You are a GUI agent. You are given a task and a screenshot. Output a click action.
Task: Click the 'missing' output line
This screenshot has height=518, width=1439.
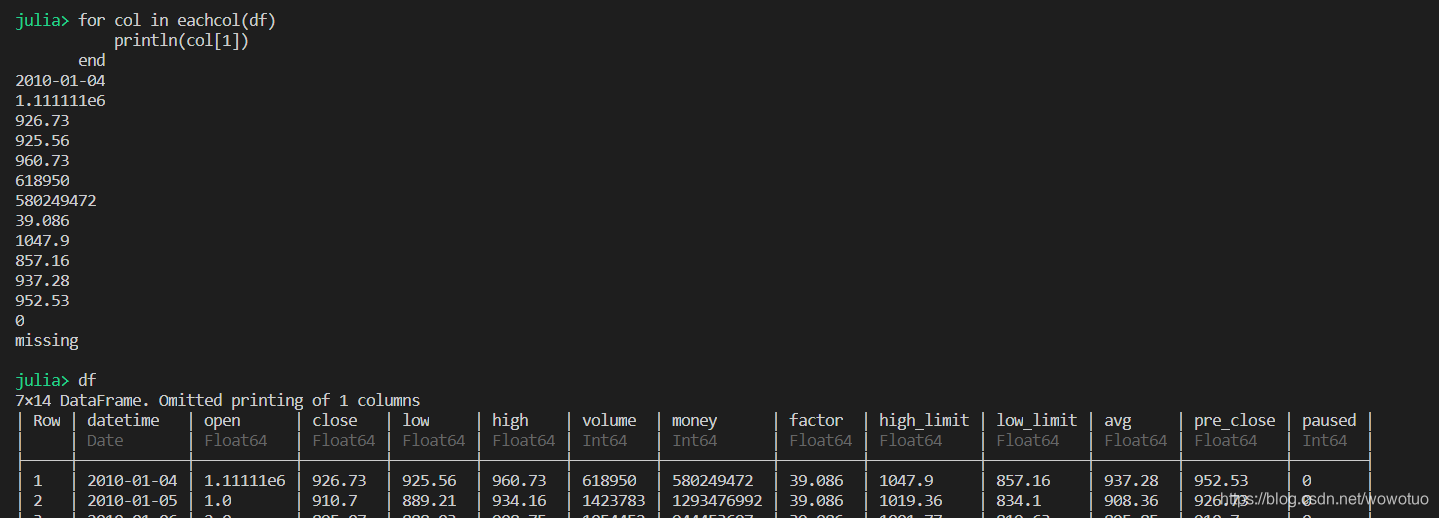(x=46, y=341)
